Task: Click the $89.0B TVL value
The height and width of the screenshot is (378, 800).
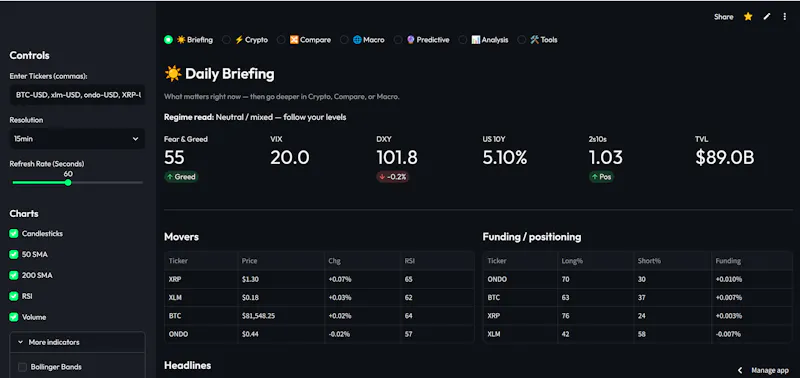Action: [x=724, y=158]
